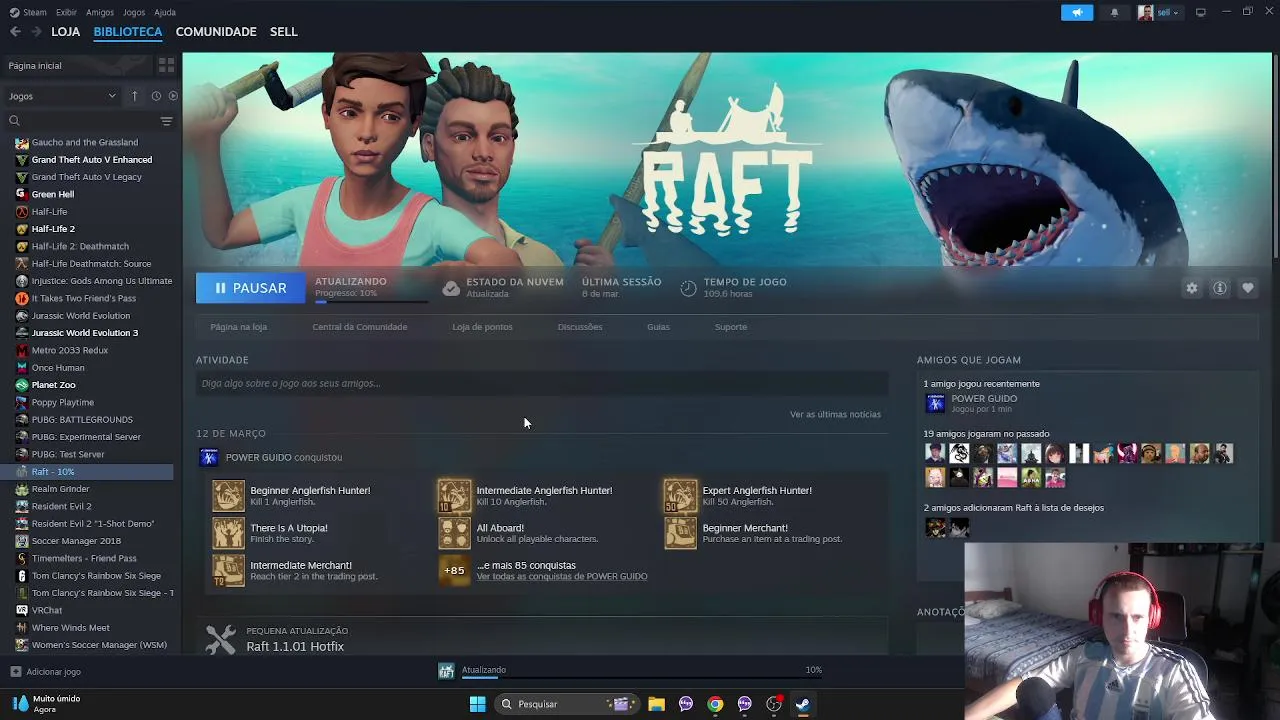Click the download progress bar at bottom

642,678
